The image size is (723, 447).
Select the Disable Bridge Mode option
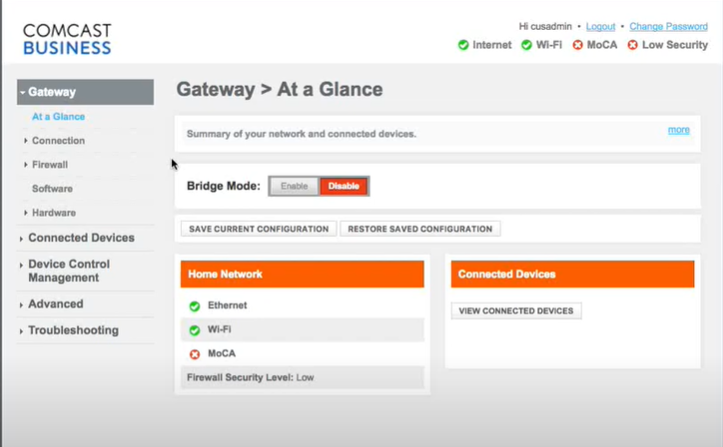point(343,186)
